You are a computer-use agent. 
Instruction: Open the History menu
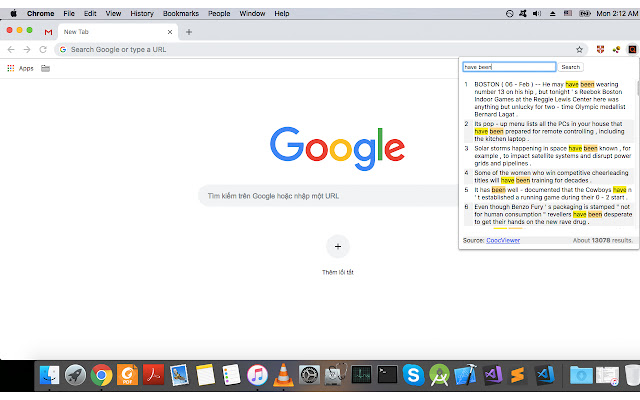[x=142, y=13]
